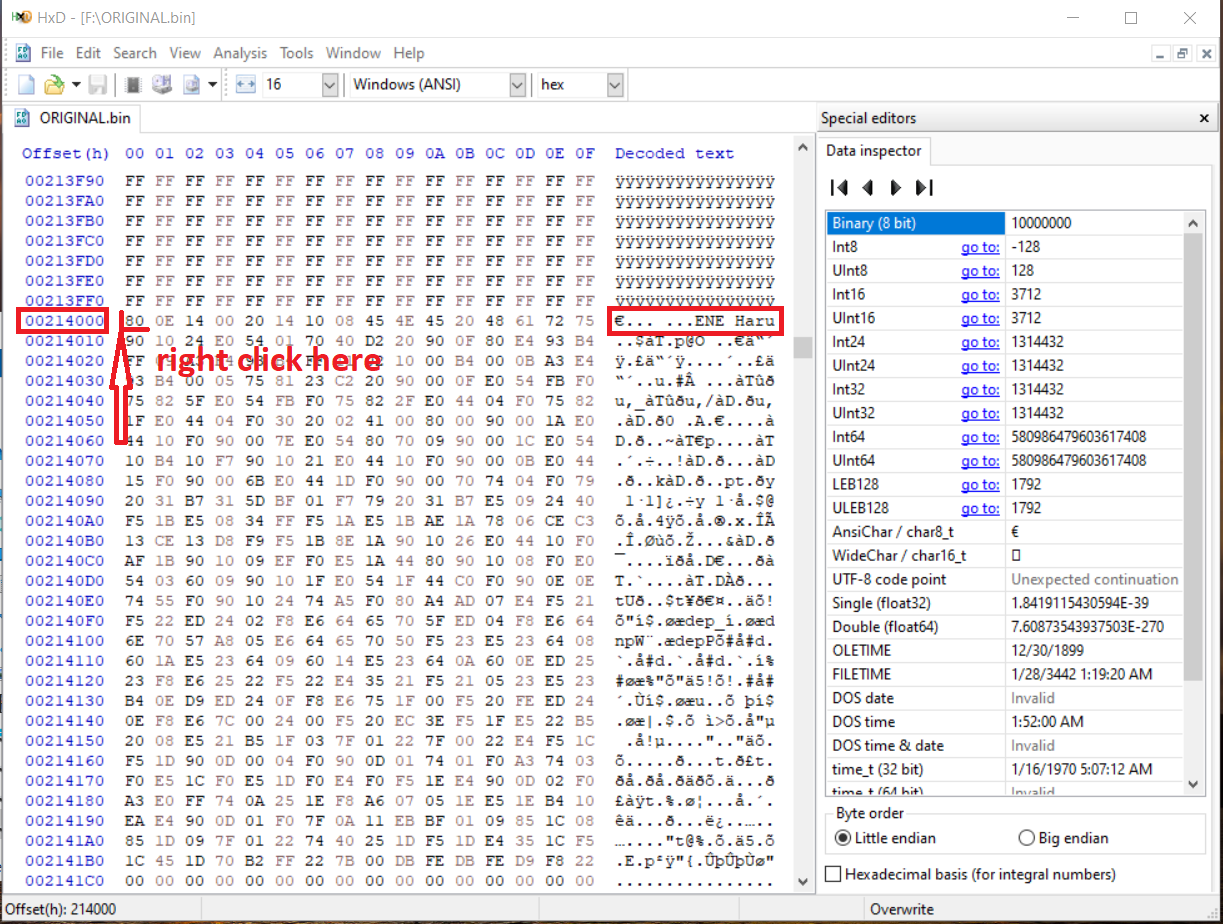Viewport: 1223px width, 924px height.
Task: Open the Analysis menu
Action: (240, 53)
